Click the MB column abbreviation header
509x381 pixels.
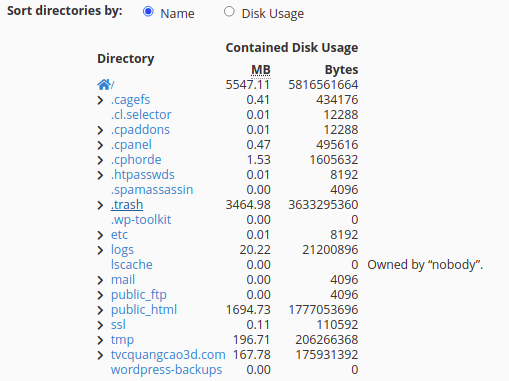click(x=261, y=70)
